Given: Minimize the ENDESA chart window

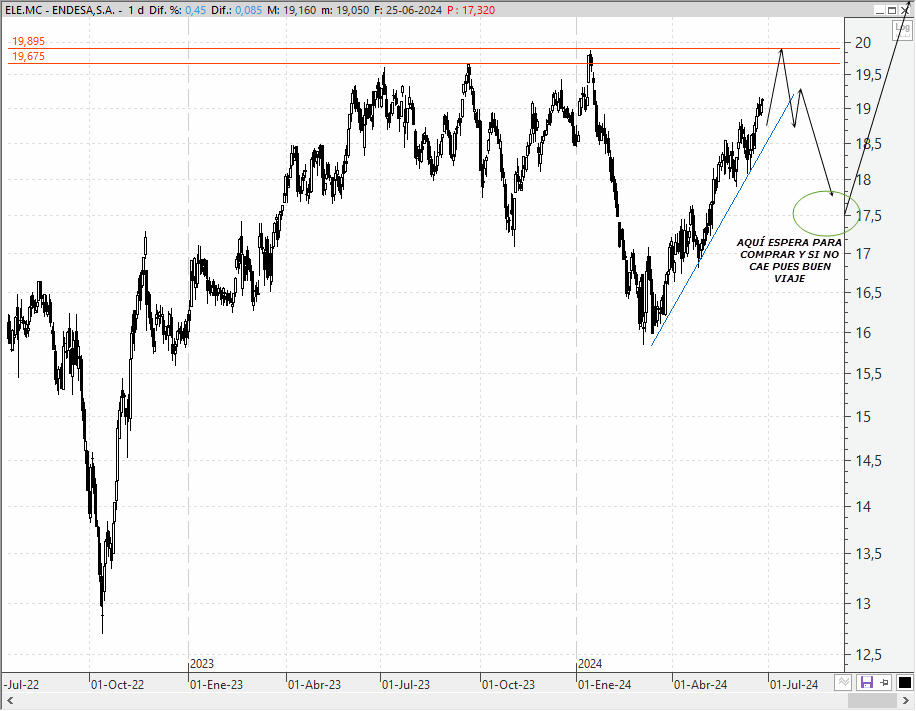Looking at the screenshot, I should pos(879,10).
